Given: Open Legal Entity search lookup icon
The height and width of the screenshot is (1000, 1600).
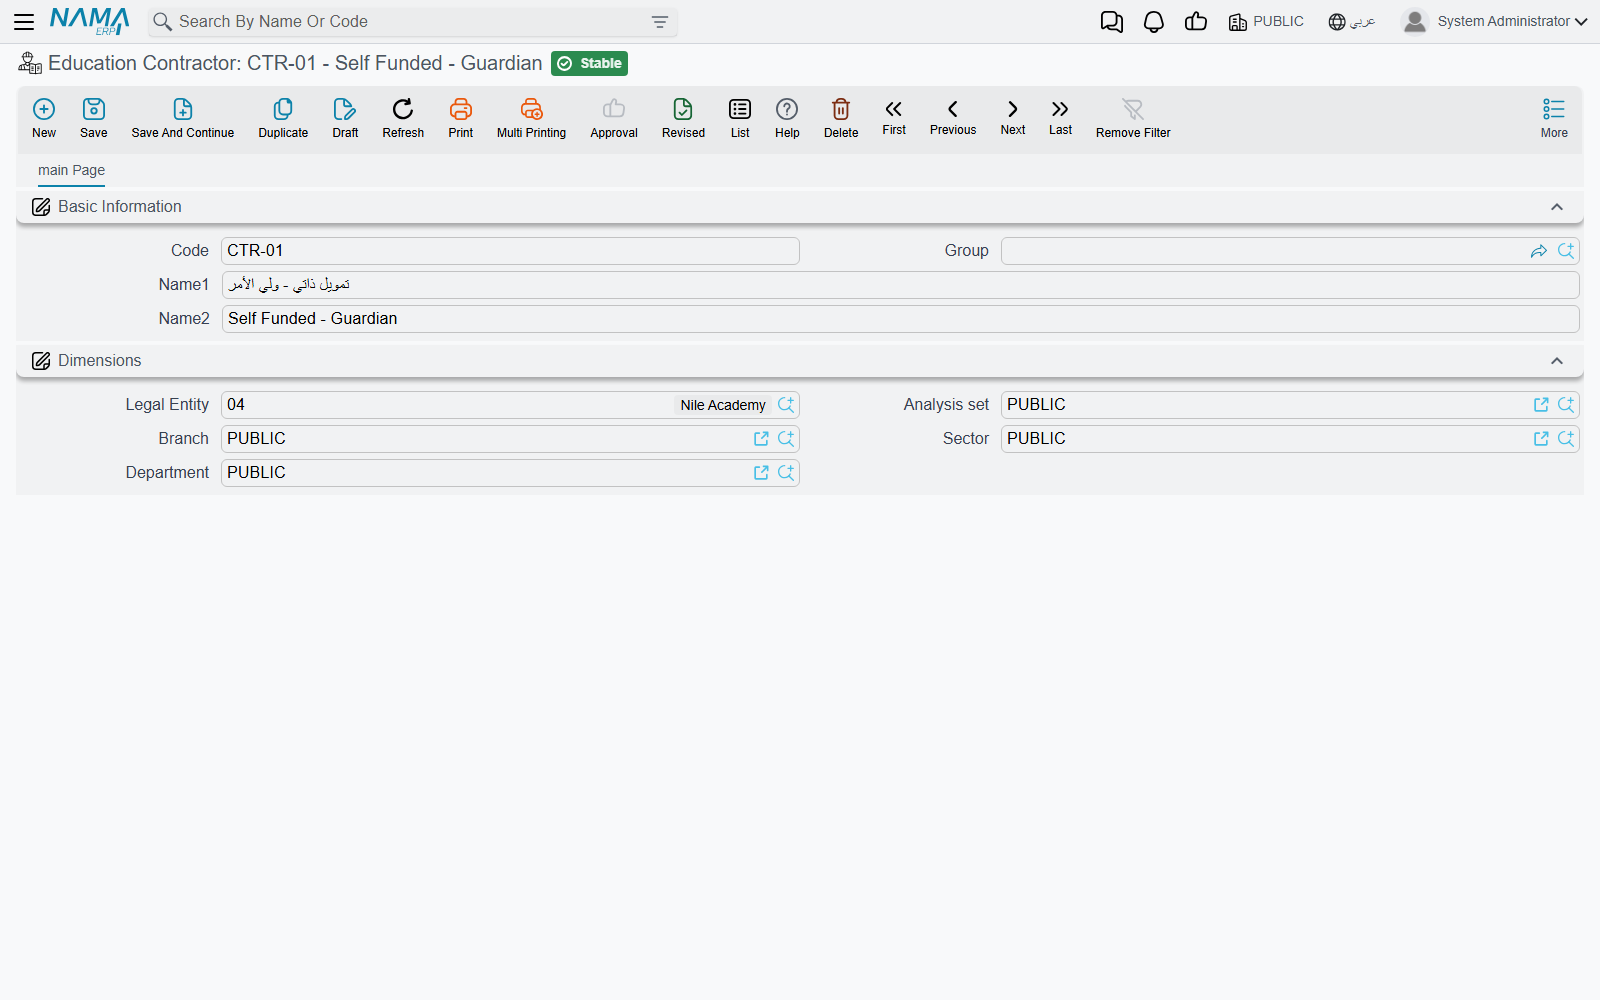Looking at the screenshot, I should coord(786,405).
